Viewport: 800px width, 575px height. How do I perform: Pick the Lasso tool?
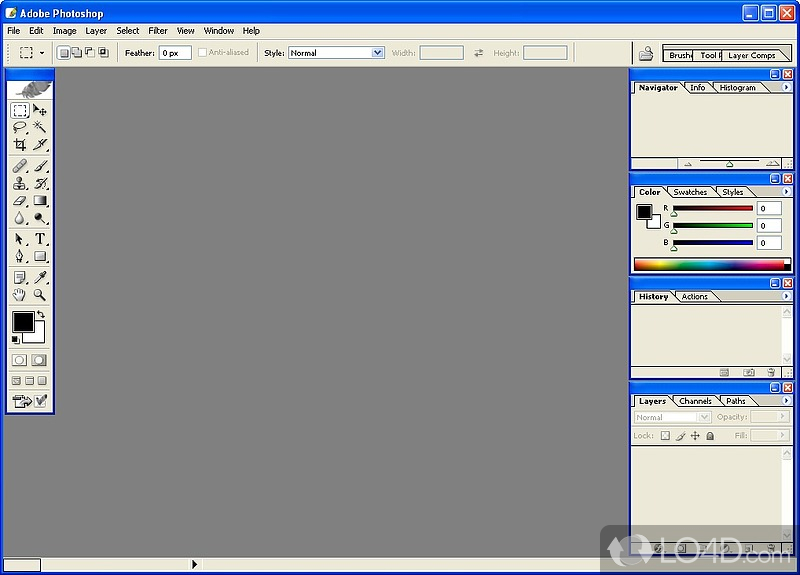tap(20, 127)
